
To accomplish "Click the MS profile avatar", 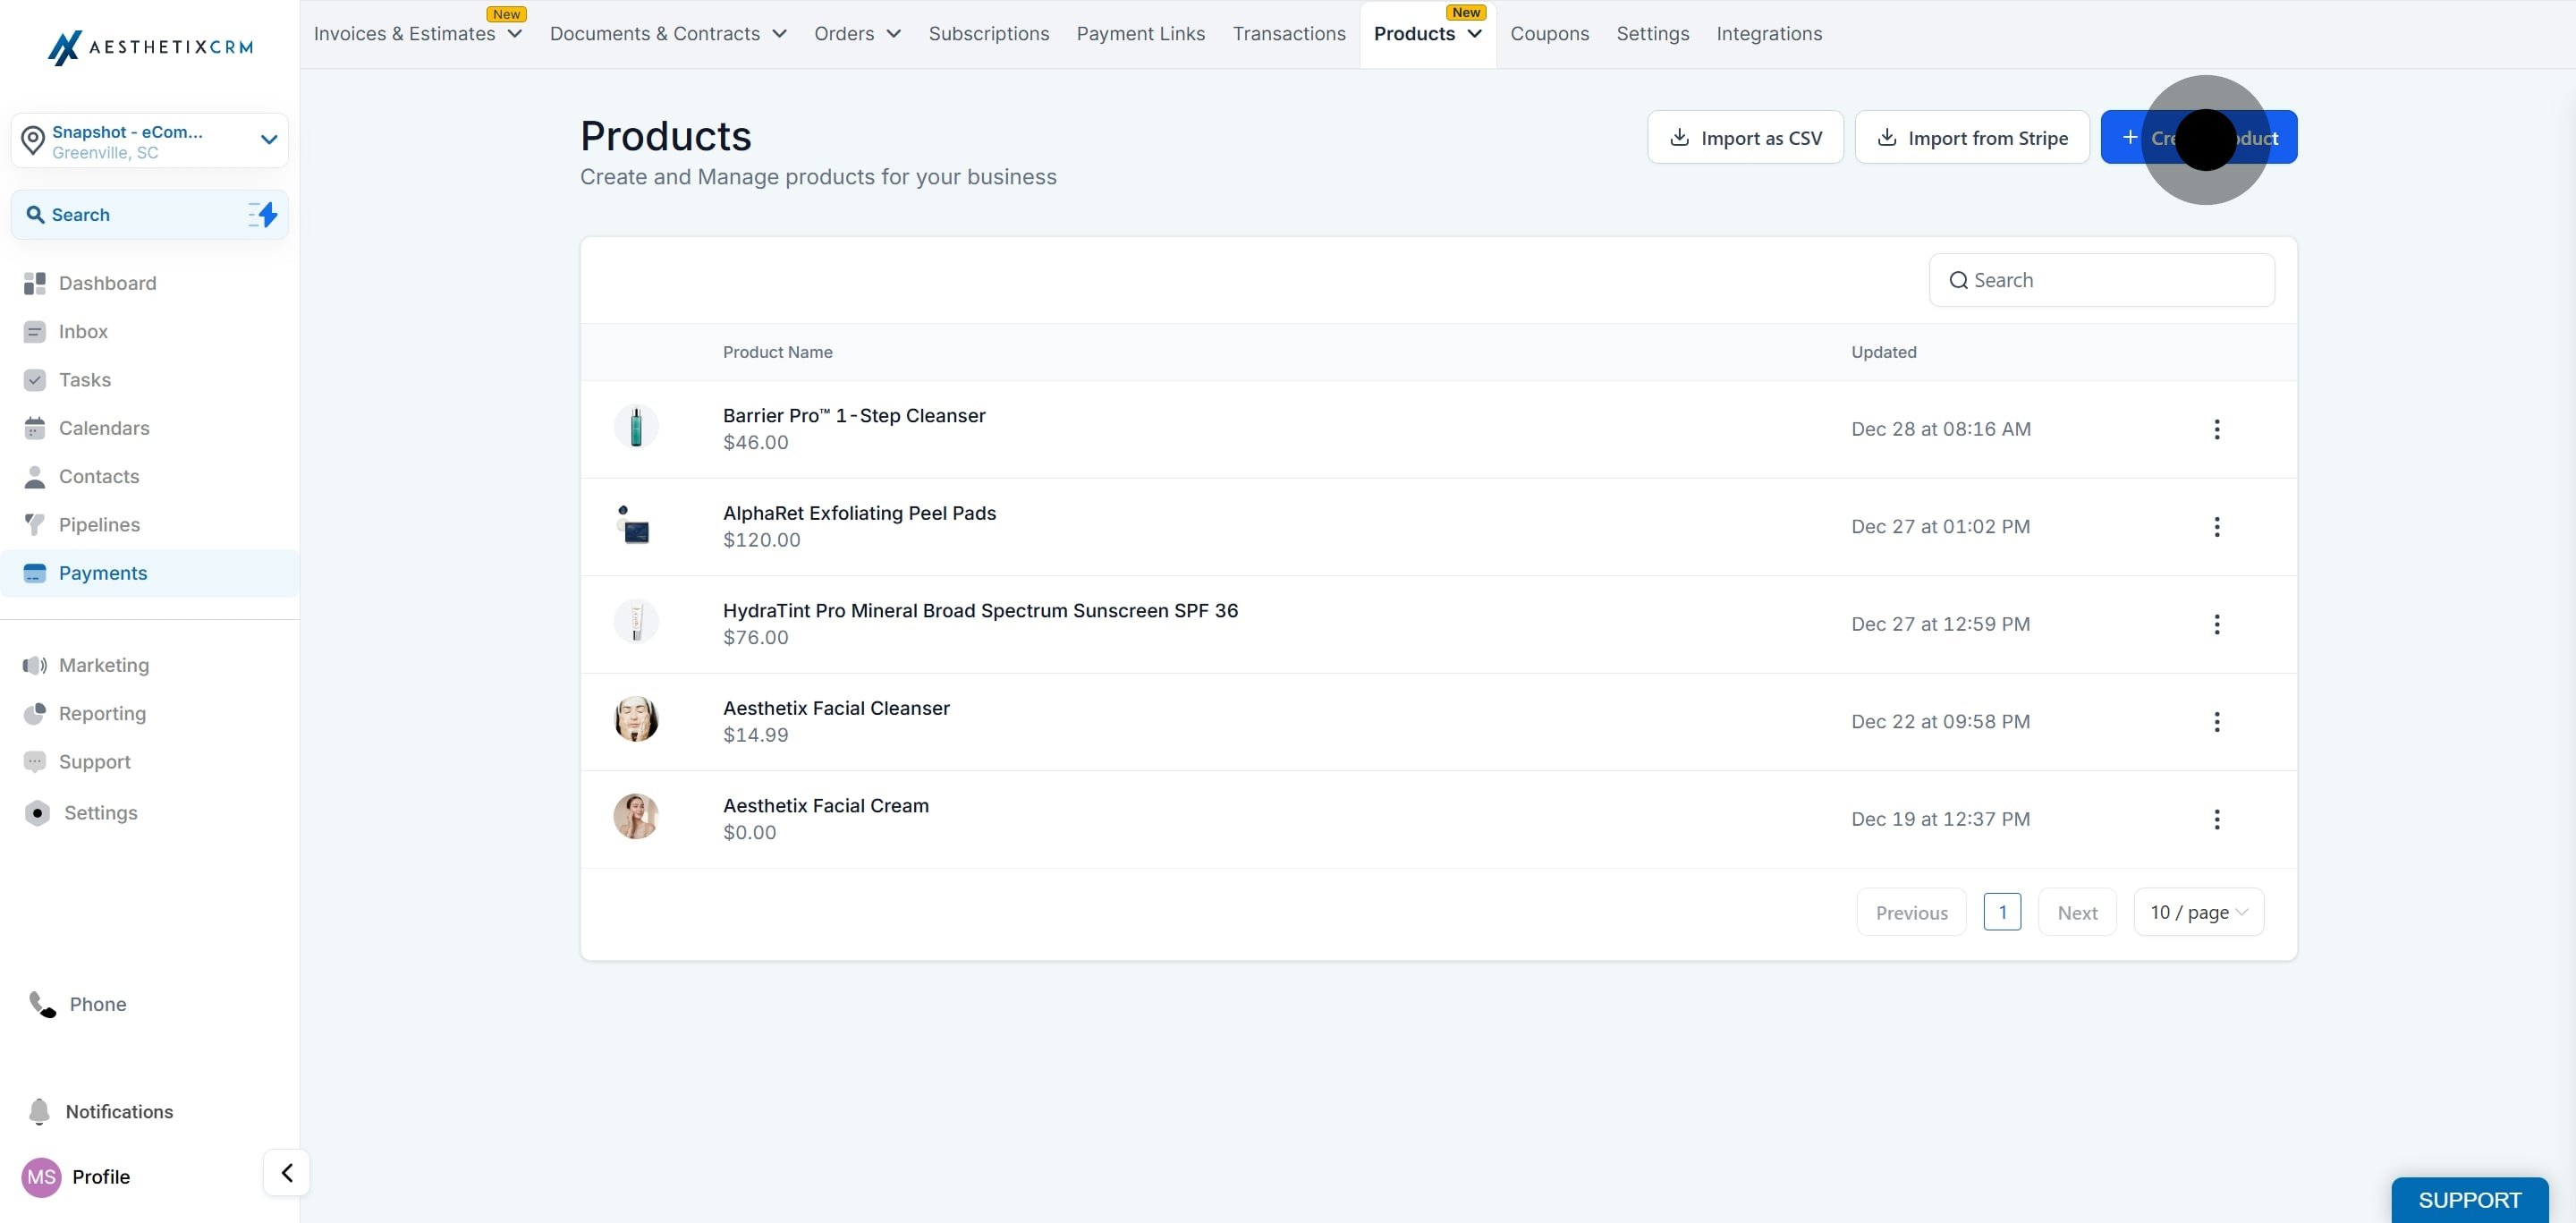I will coord(41,1177).
